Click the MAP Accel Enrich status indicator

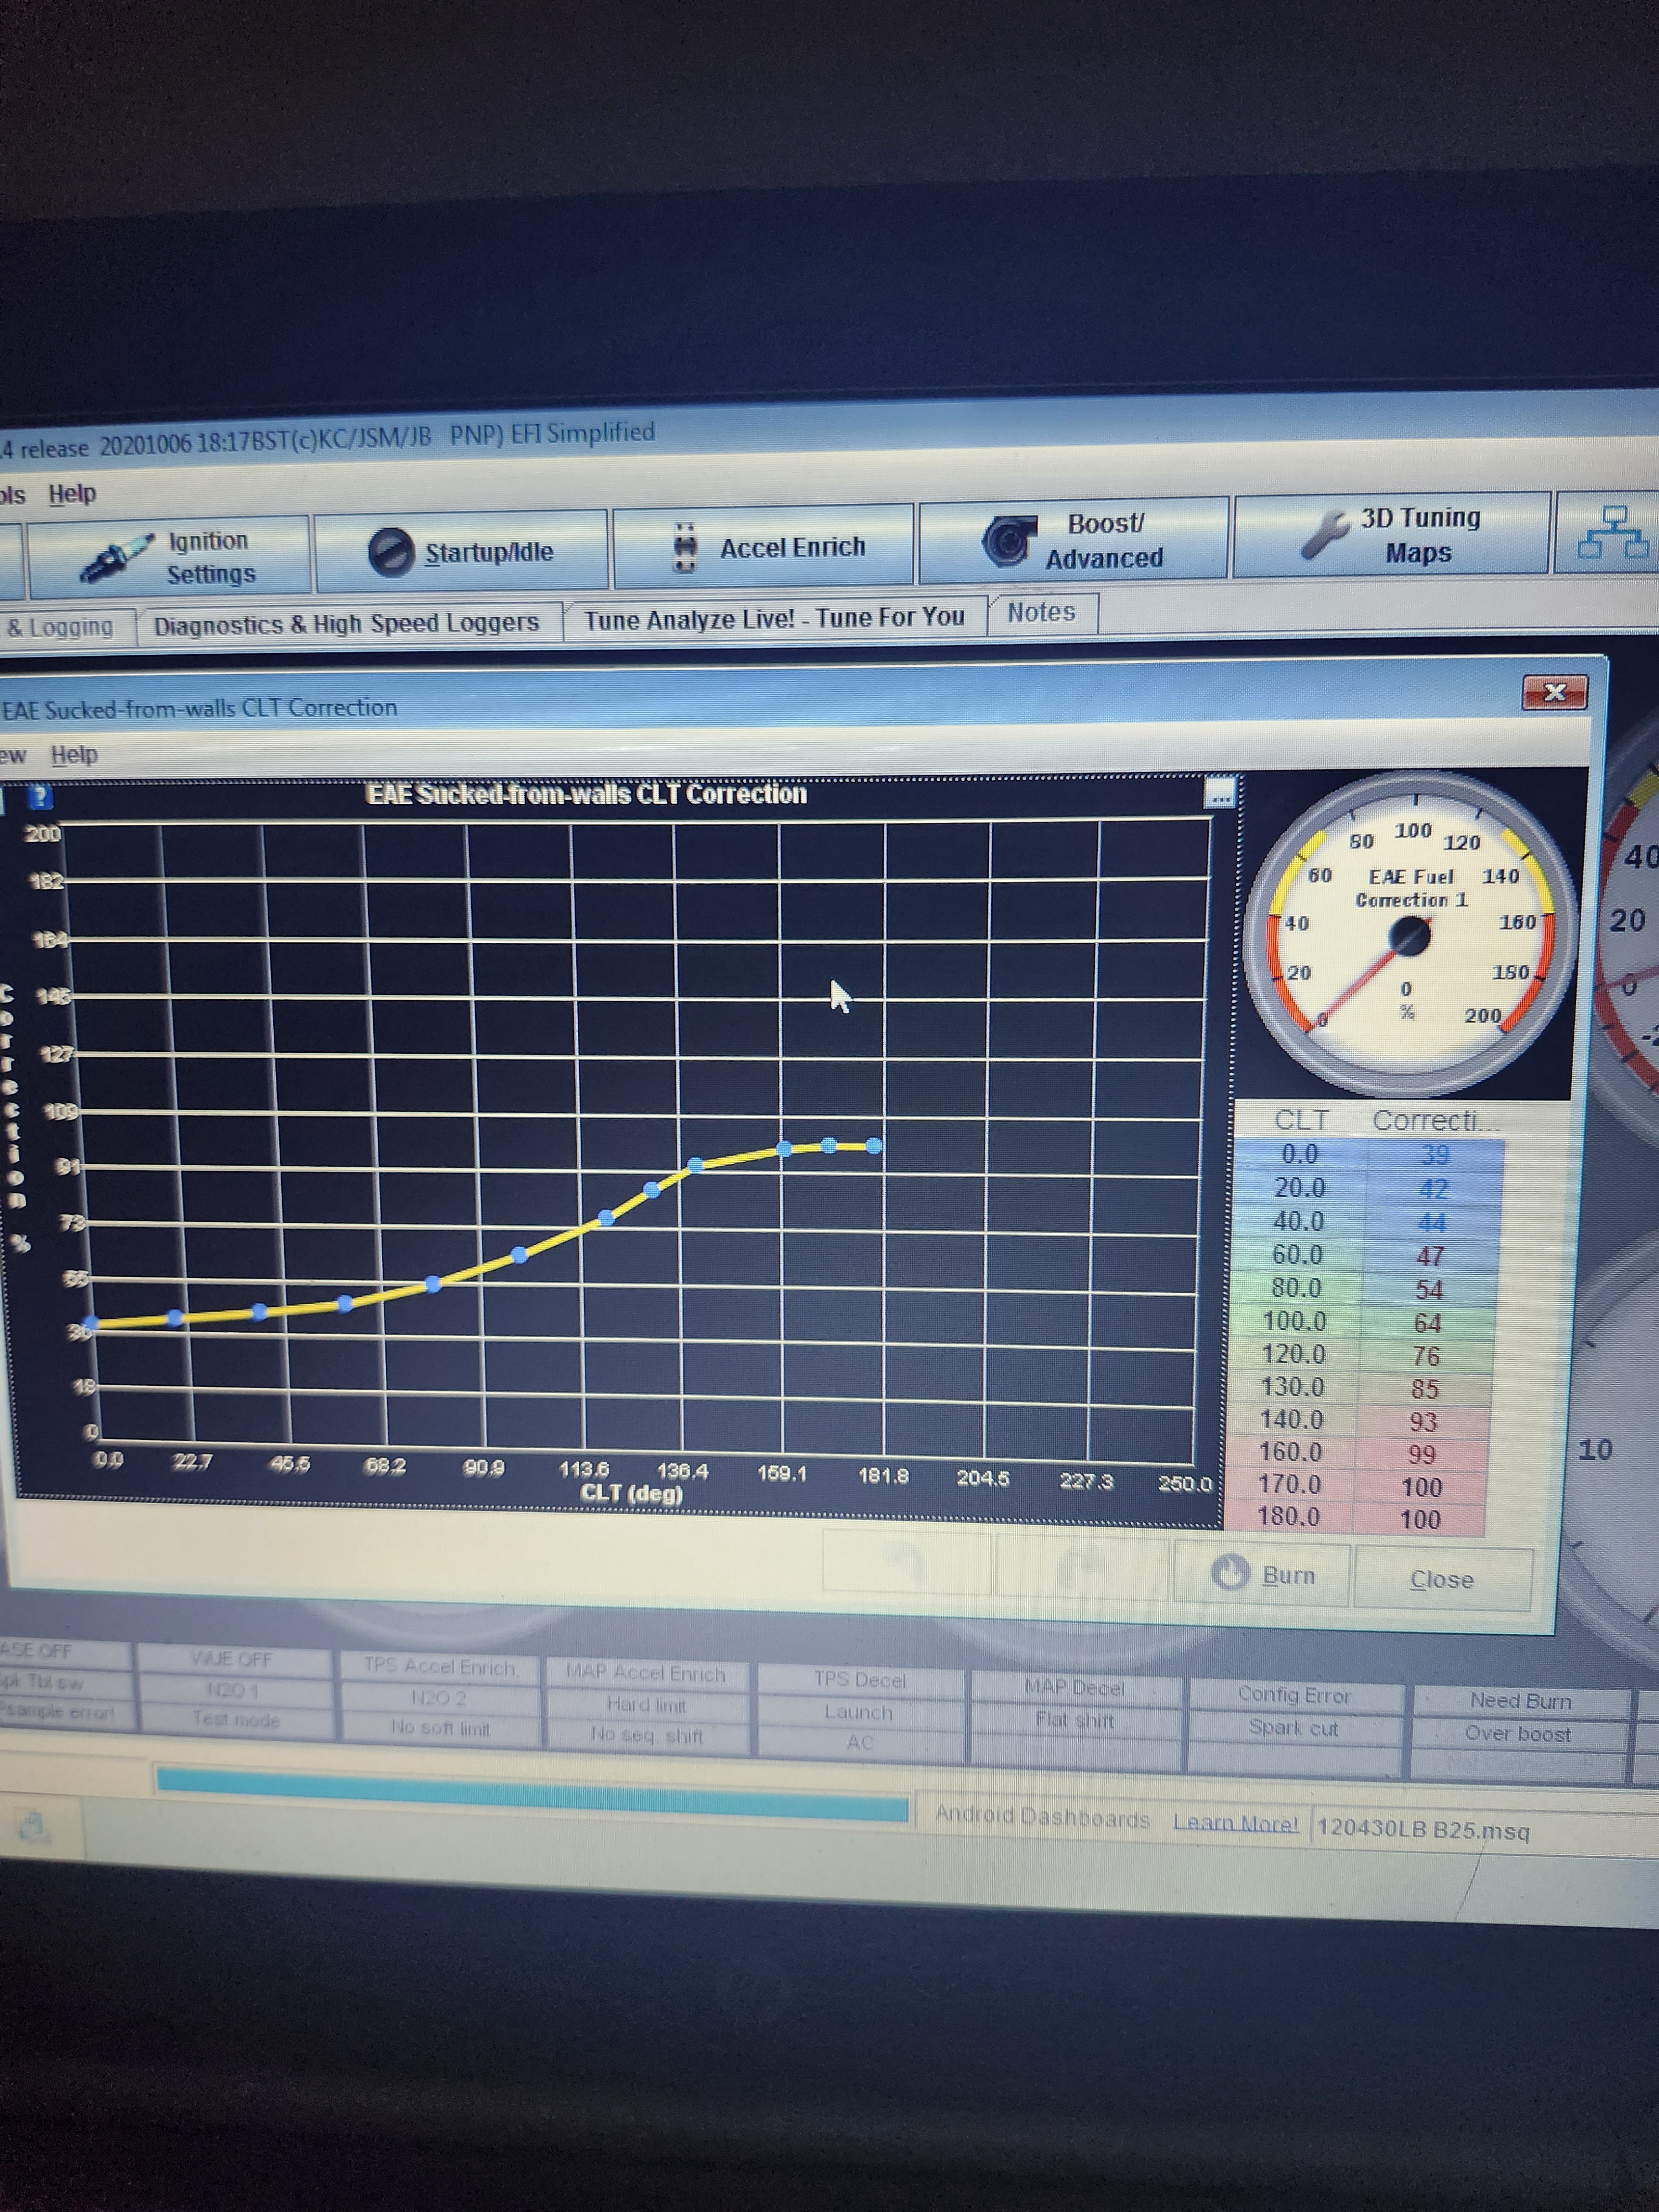click(x=645, y=1673)
